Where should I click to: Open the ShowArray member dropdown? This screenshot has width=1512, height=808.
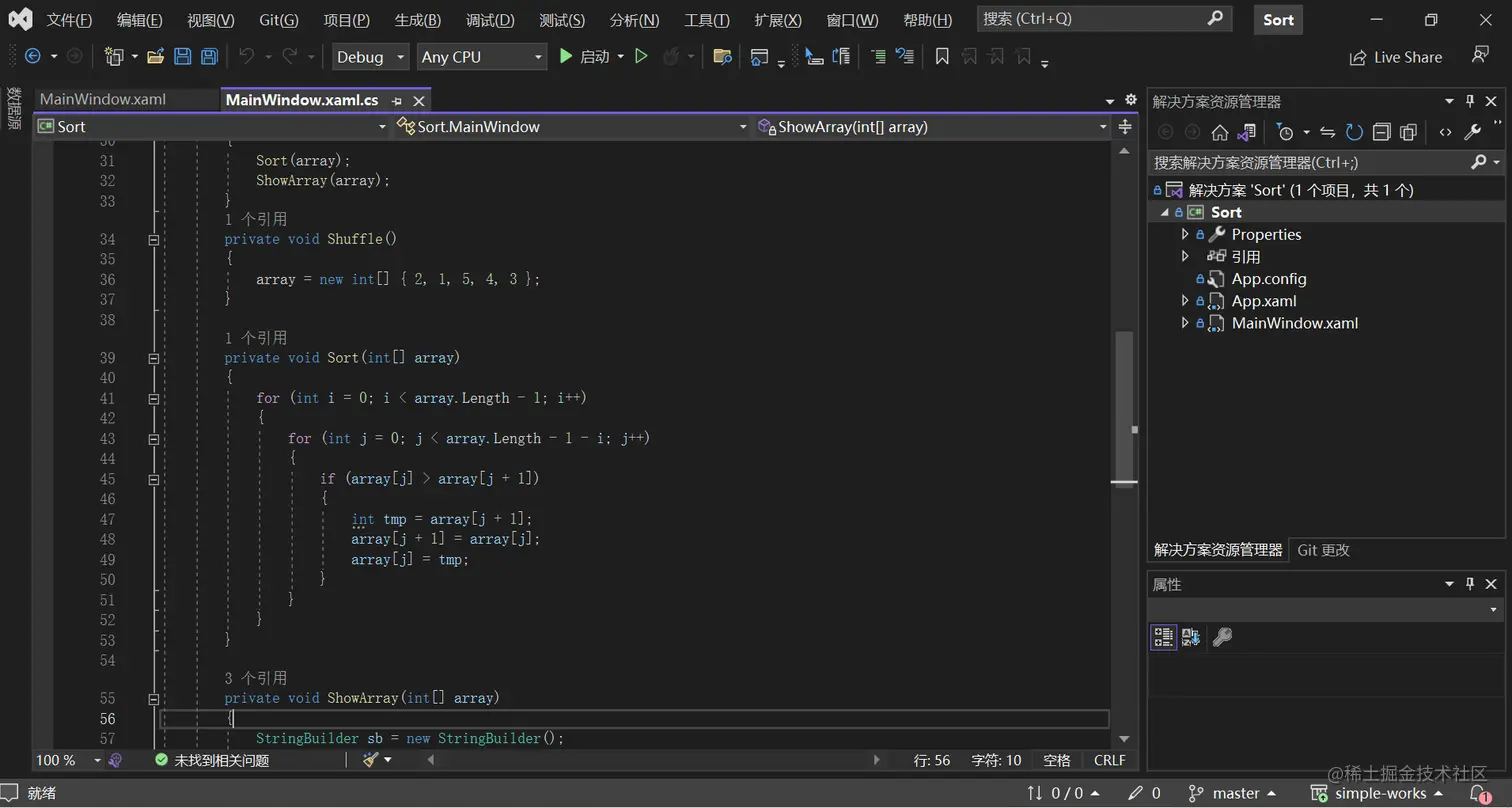pos(932,127)
